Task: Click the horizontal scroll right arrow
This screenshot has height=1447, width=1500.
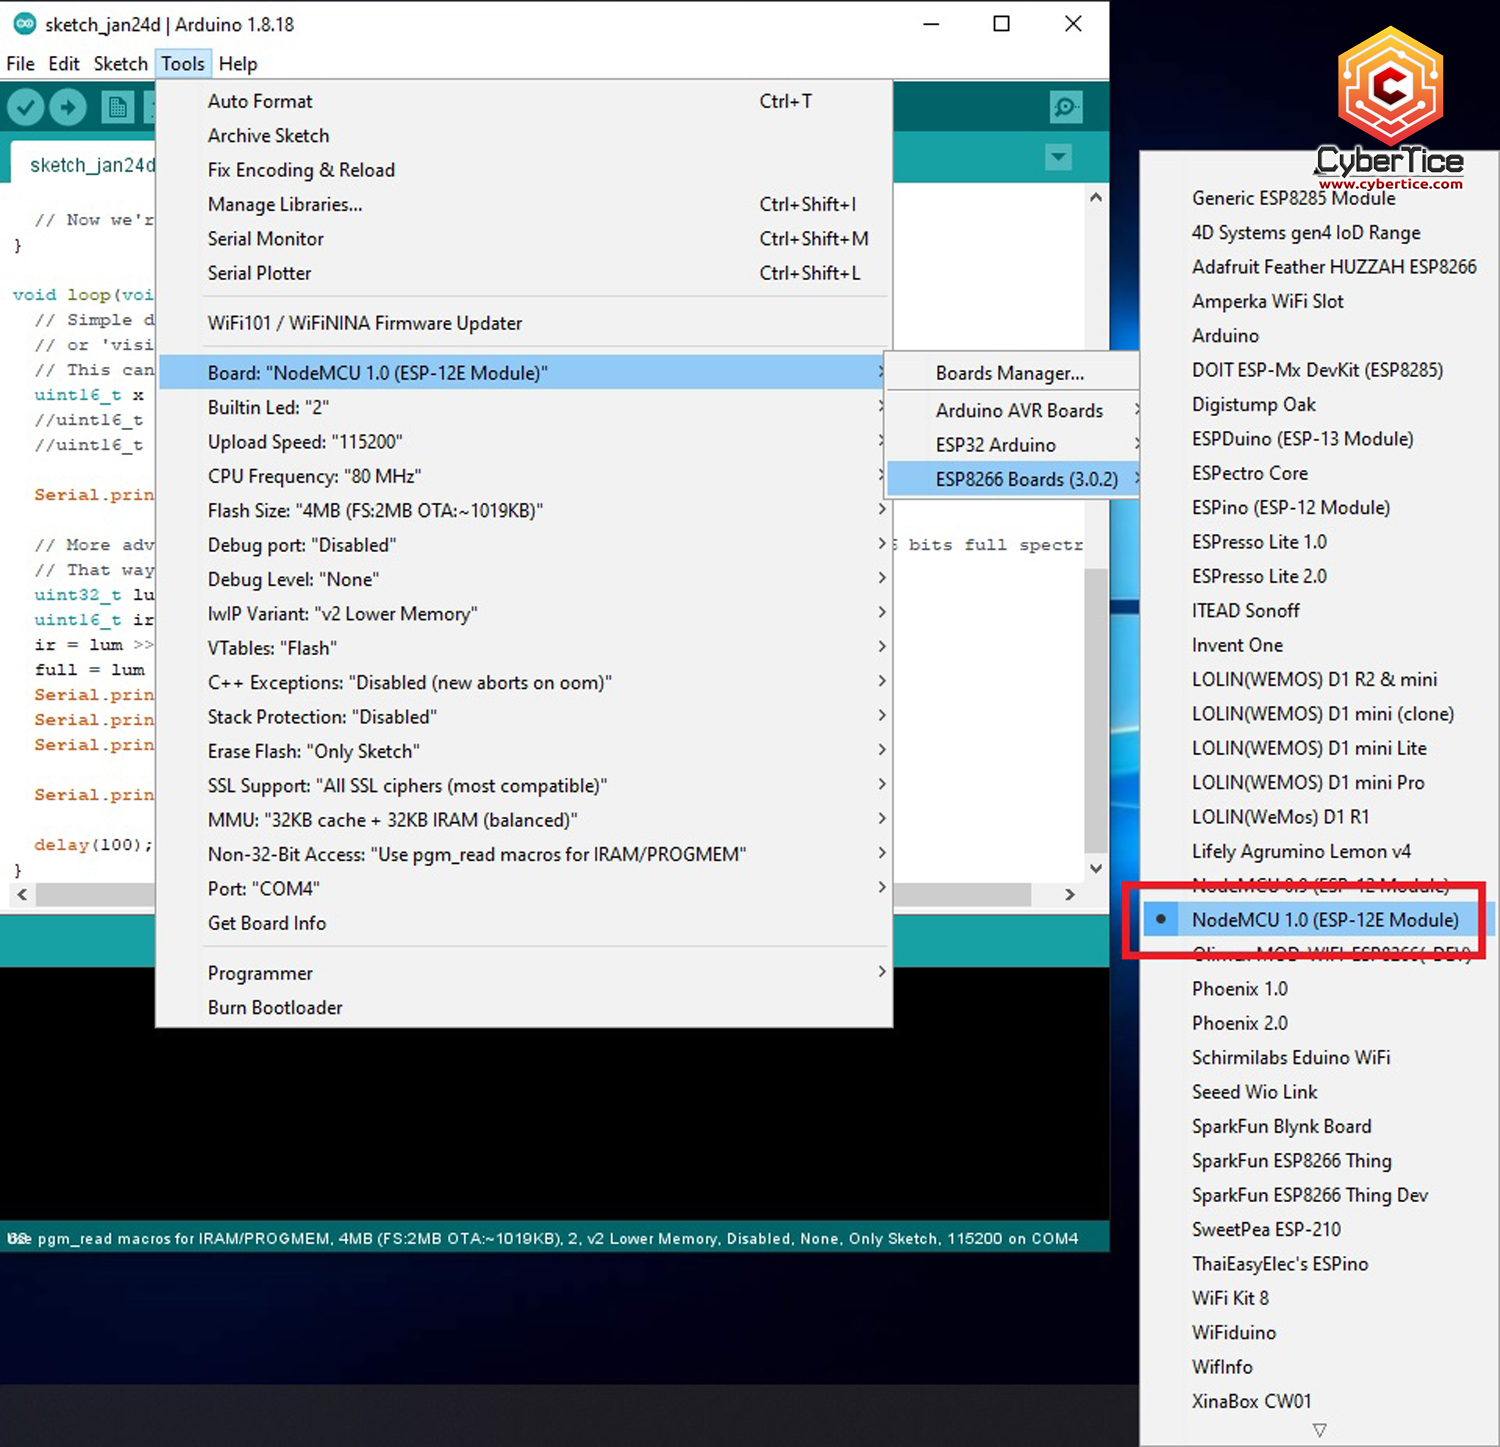Action: click(x=1070, y=894)
